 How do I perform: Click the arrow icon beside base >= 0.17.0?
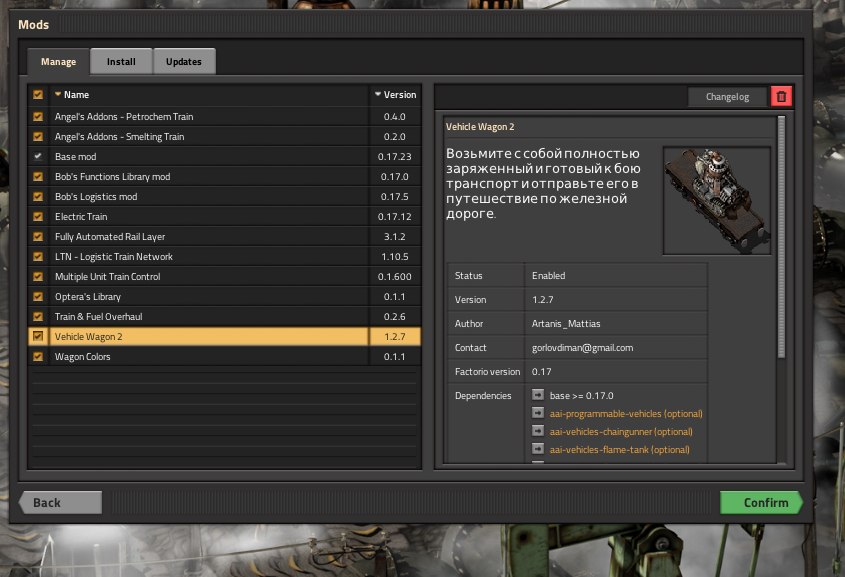click(538, 395)
